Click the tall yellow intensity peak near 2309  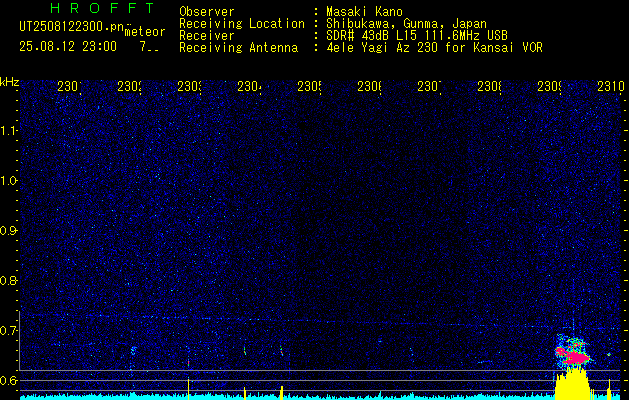[573, 384]
